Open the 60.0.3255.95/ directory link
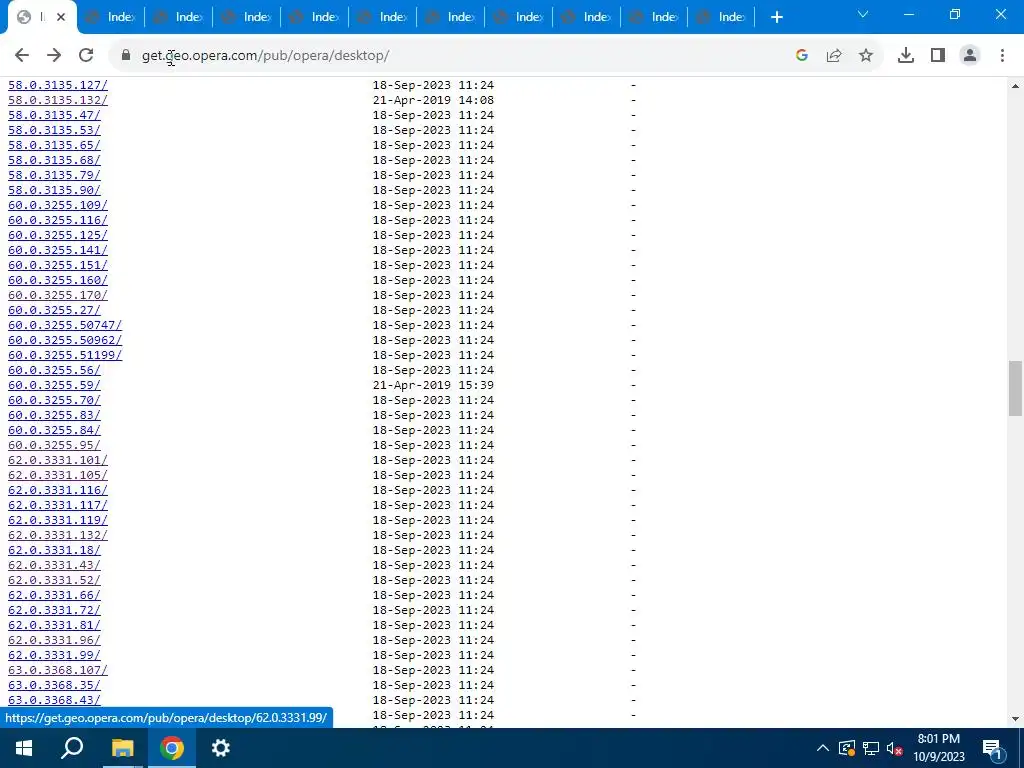1024x768 pixels. point(54,445)
